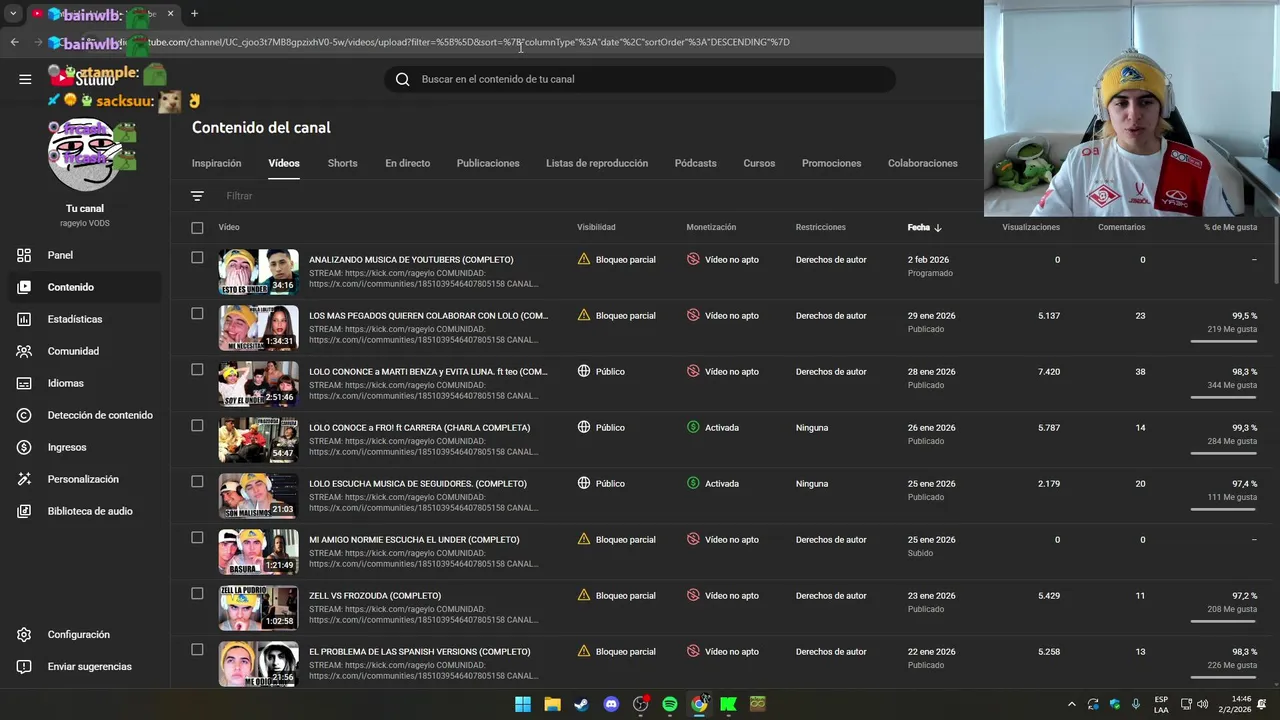Screen dimensions: 1280x720
Task: Switch to Publicaciones tab
Action: coord(488,163)
